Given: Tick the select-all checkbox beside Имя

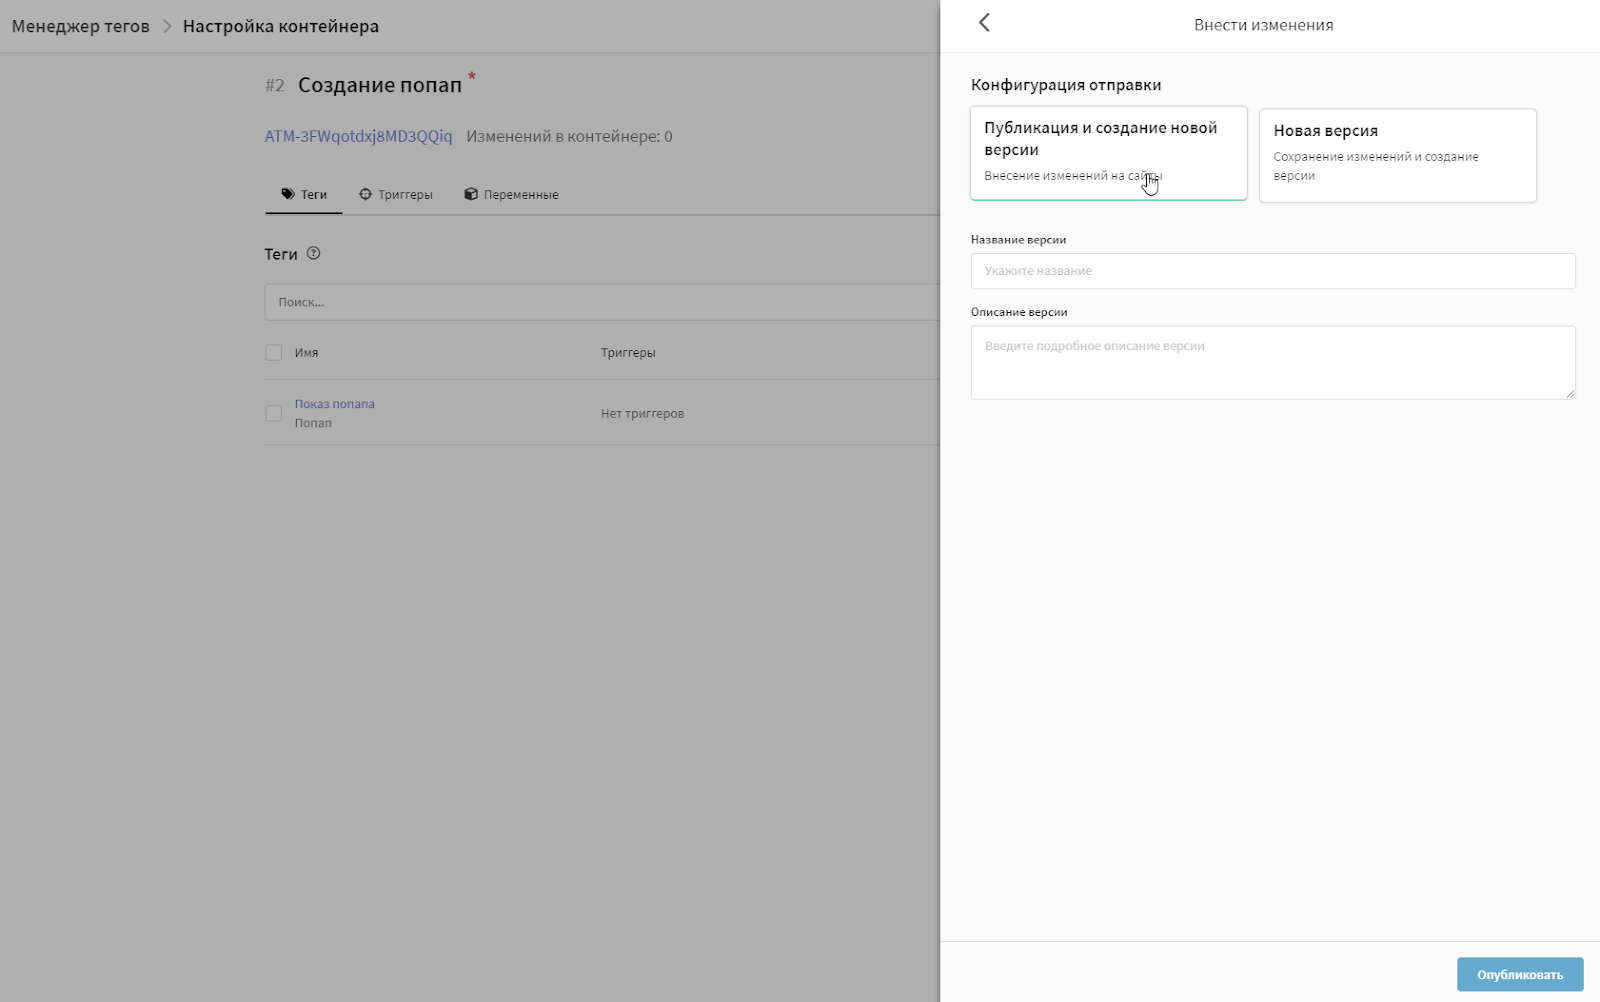Looking at the screenshot, I should (273, 352).
